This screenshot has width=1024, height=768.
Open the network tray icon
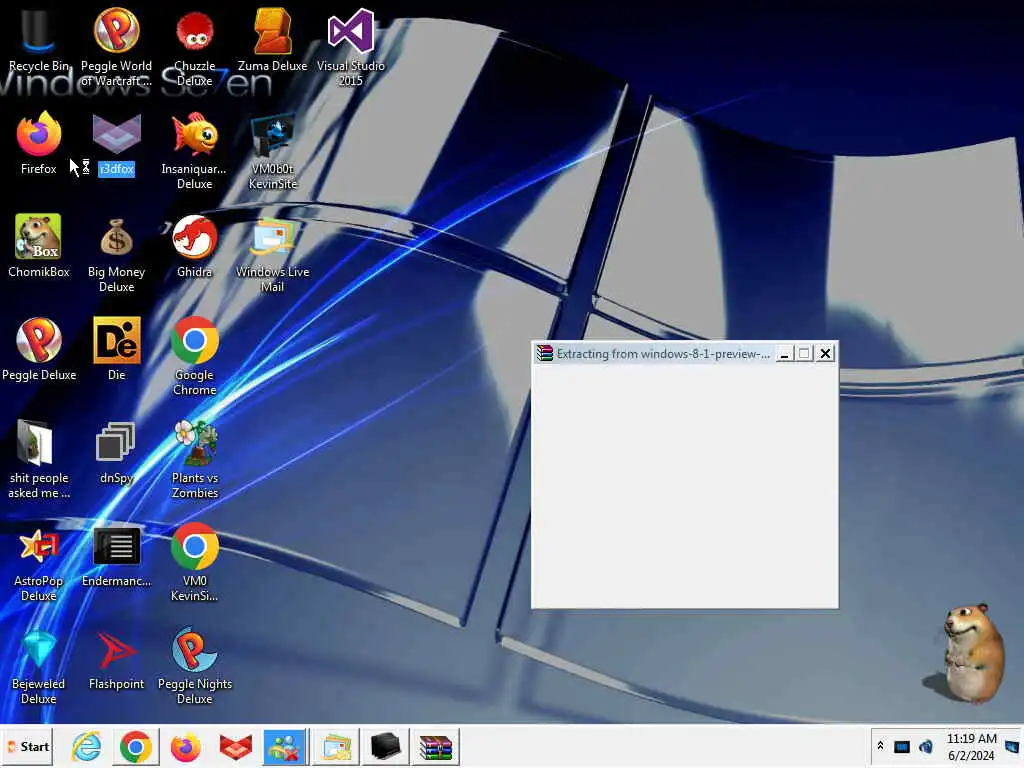pos(902,746)
